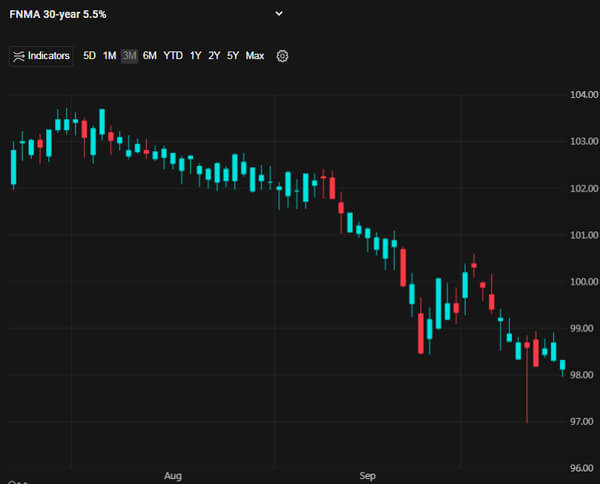The width and height of the screenshot is (600, 484).
Task: Switch to the 6M time range
Action: 150,56
